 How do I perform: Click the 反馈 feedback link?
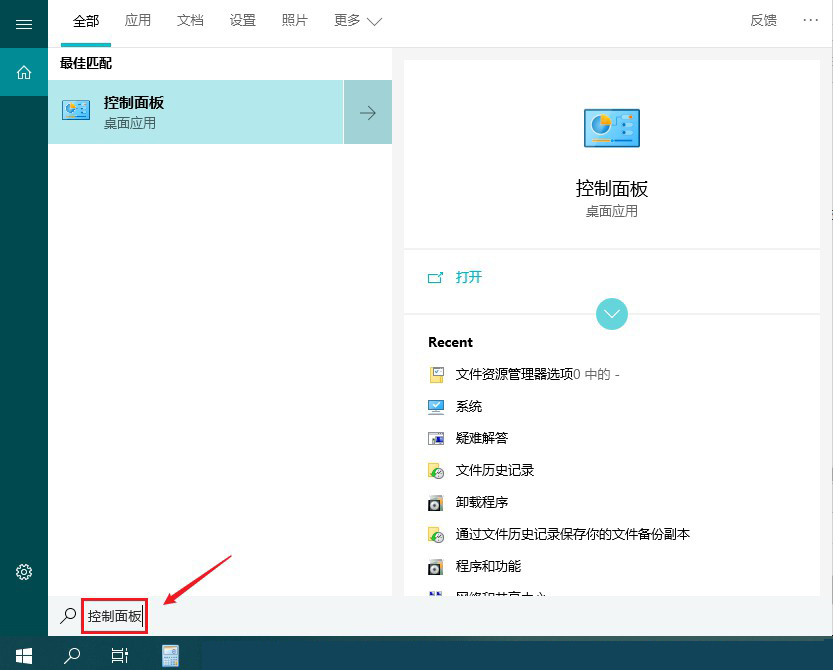(x=763, y=21)
